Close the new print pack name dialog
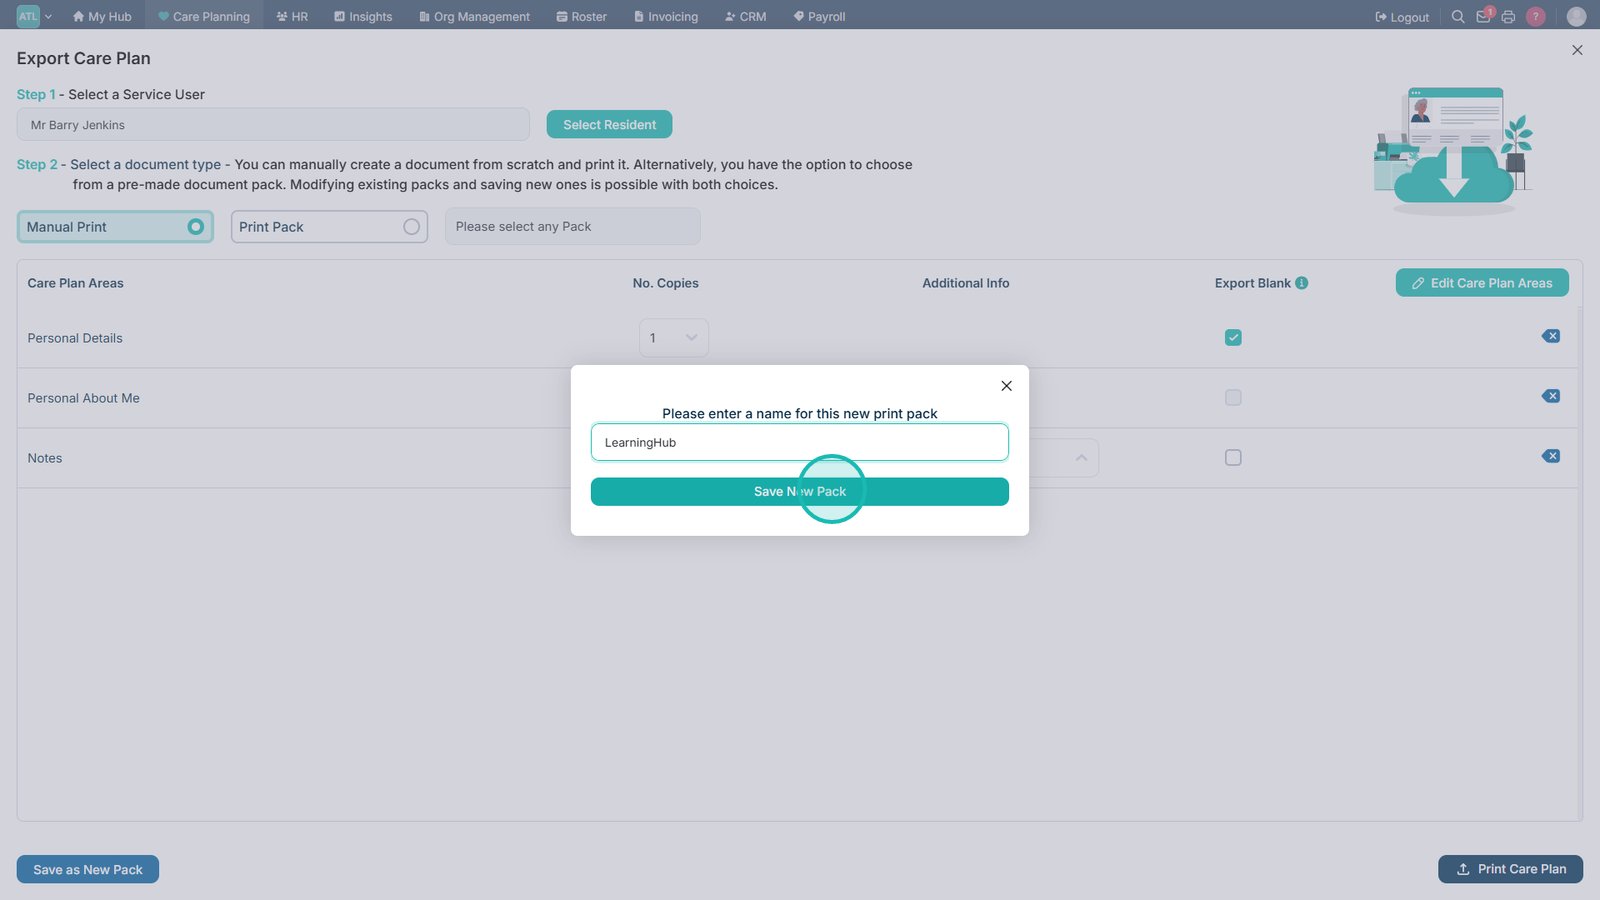The width and height of the screenshot is (1600, 900). tap(1006, 386)
